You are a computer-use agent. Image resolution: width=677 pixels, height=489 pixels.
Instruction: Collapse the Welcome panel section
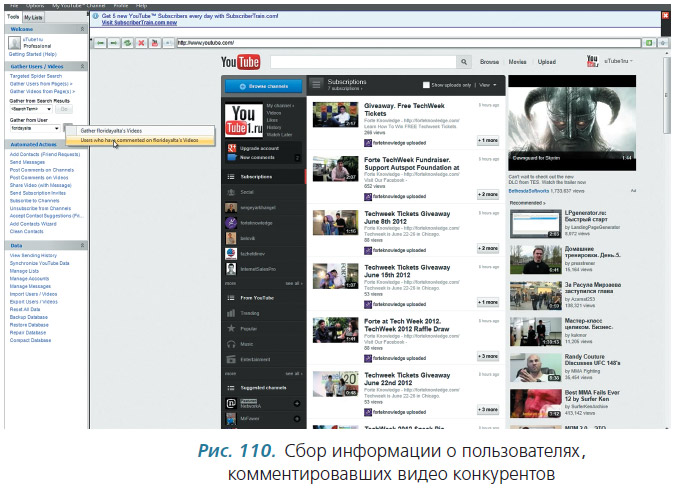(82, 29)
